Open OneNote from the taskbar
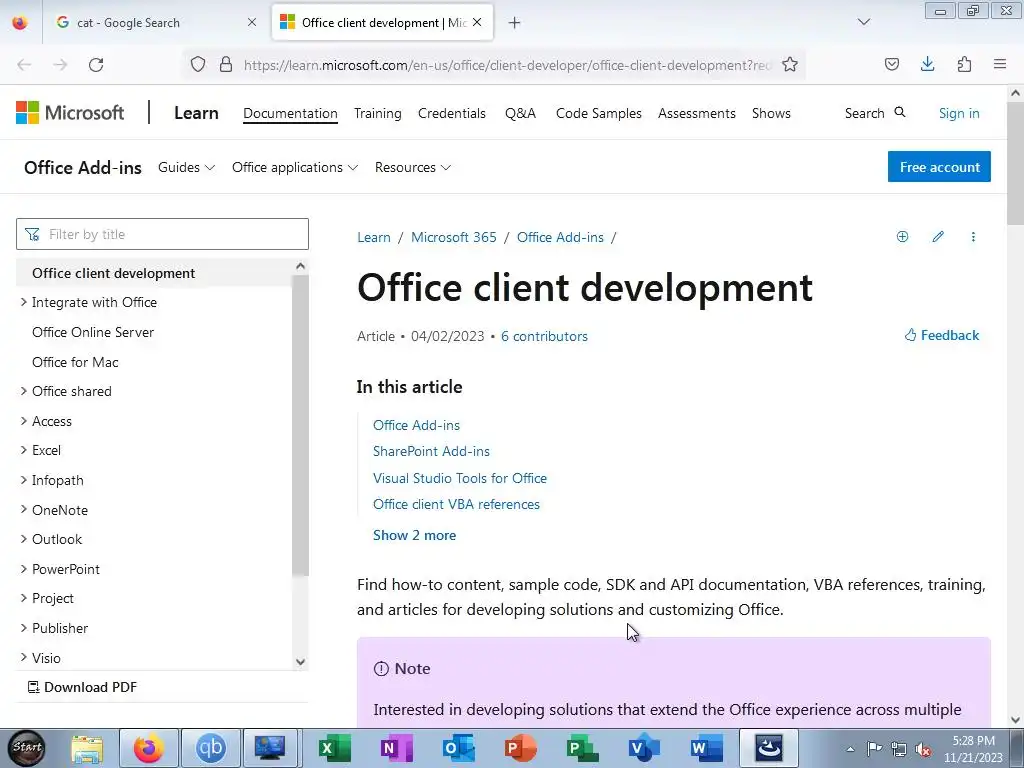 click(x=396, y=748)
